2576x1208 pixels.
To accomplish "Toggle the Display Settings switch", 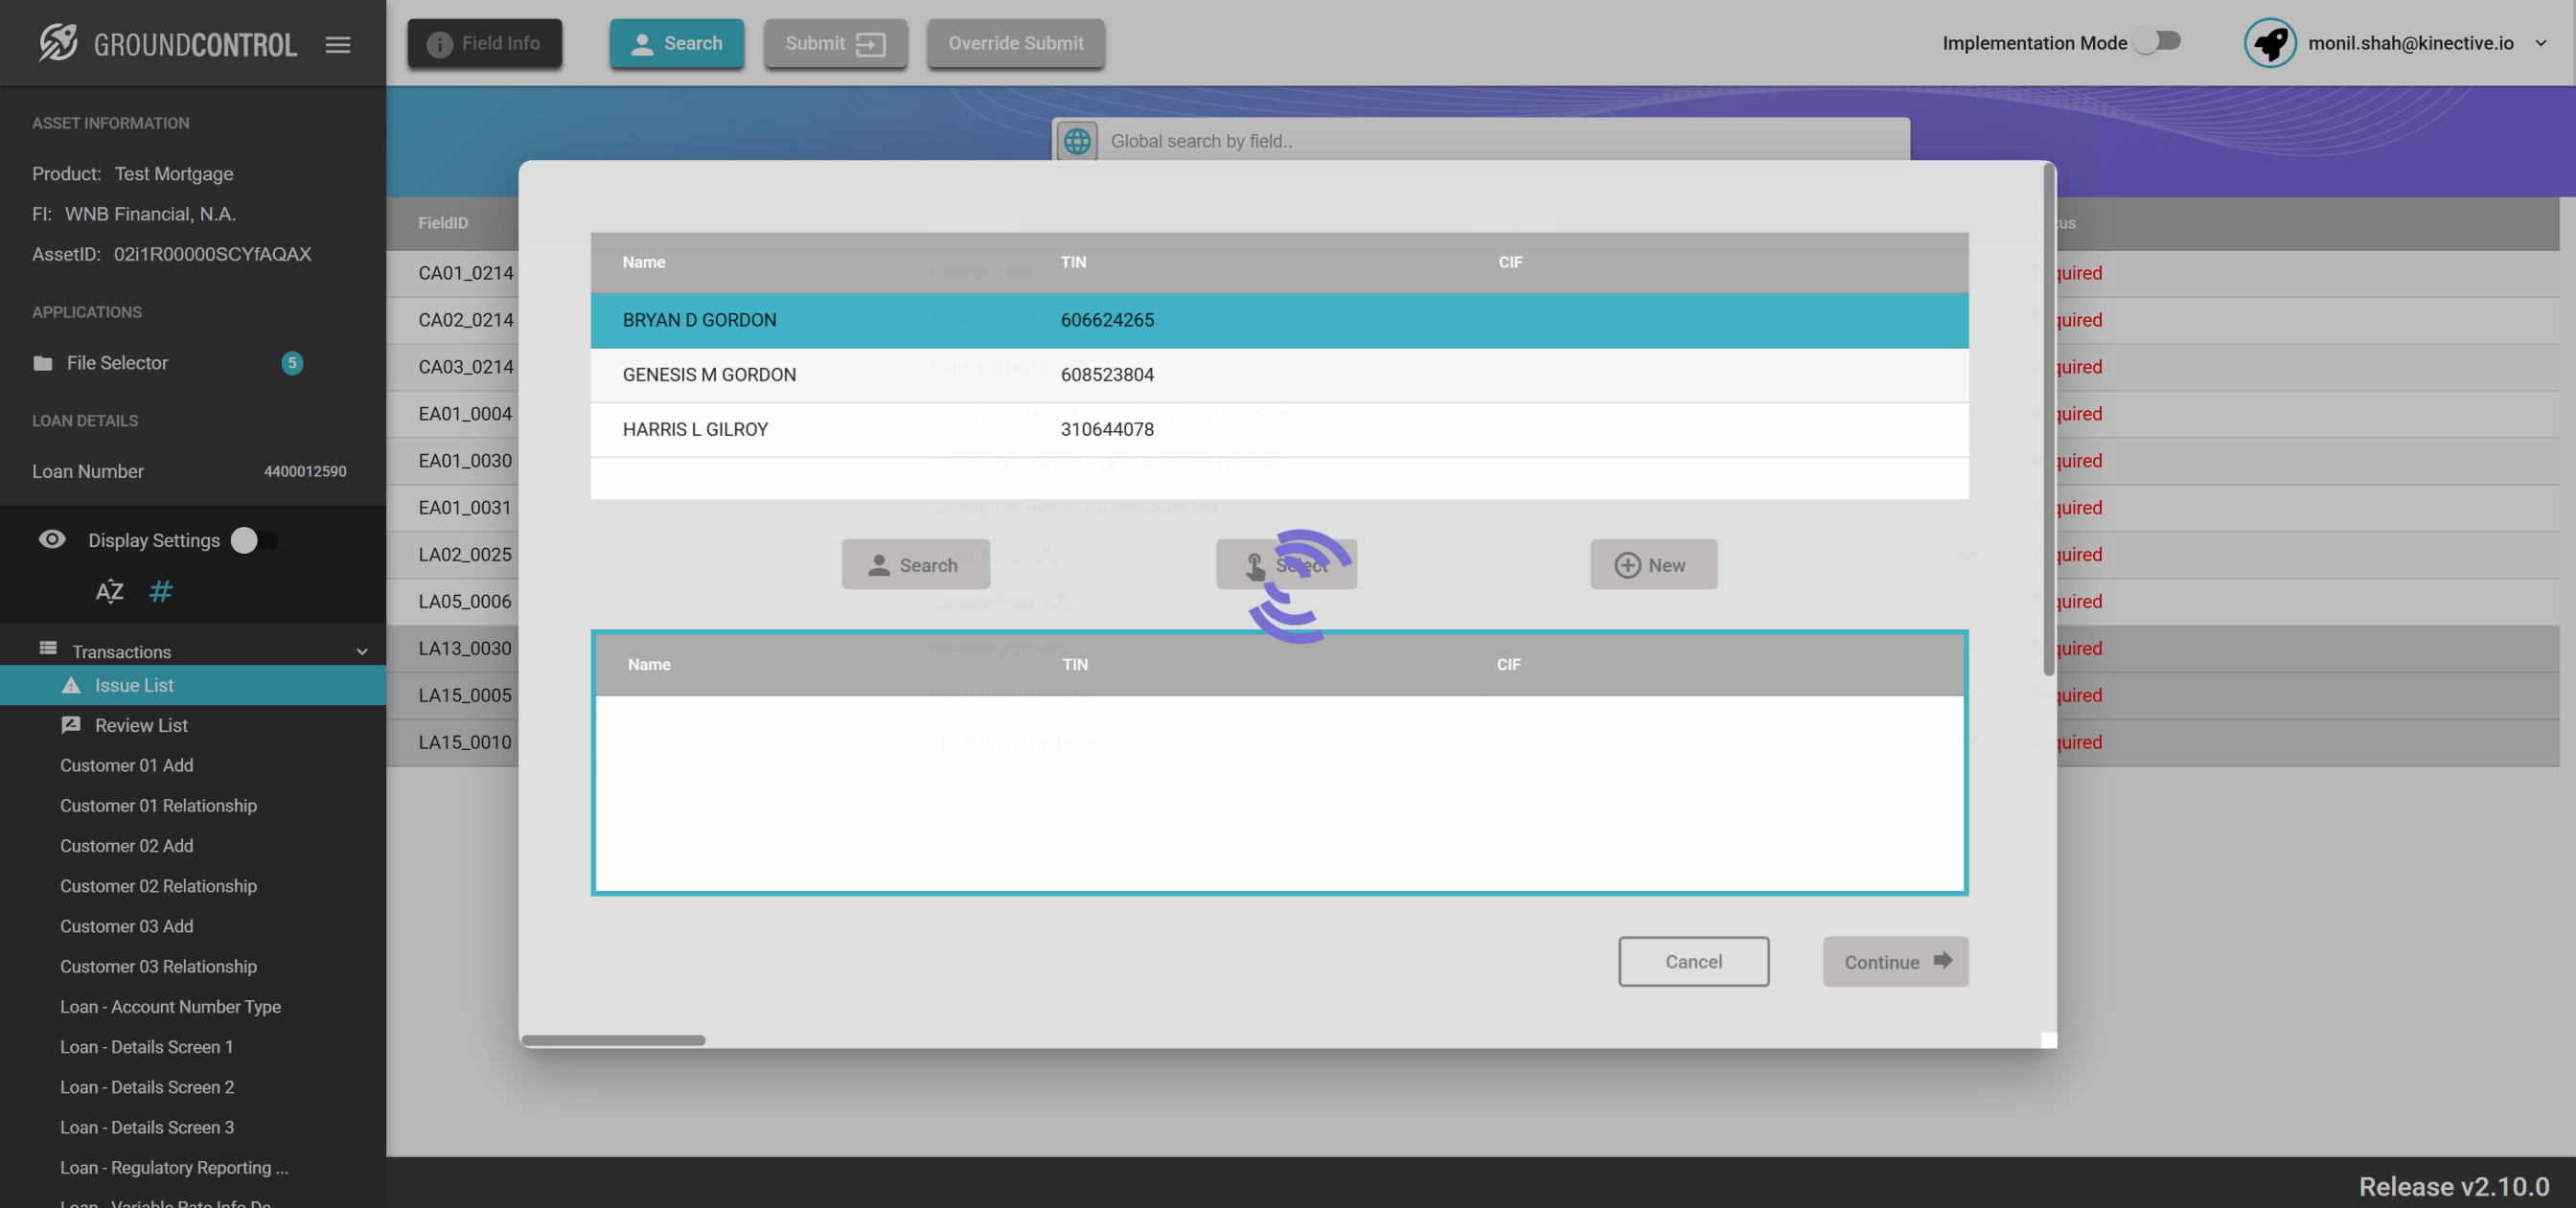I will tap(255, 540).
